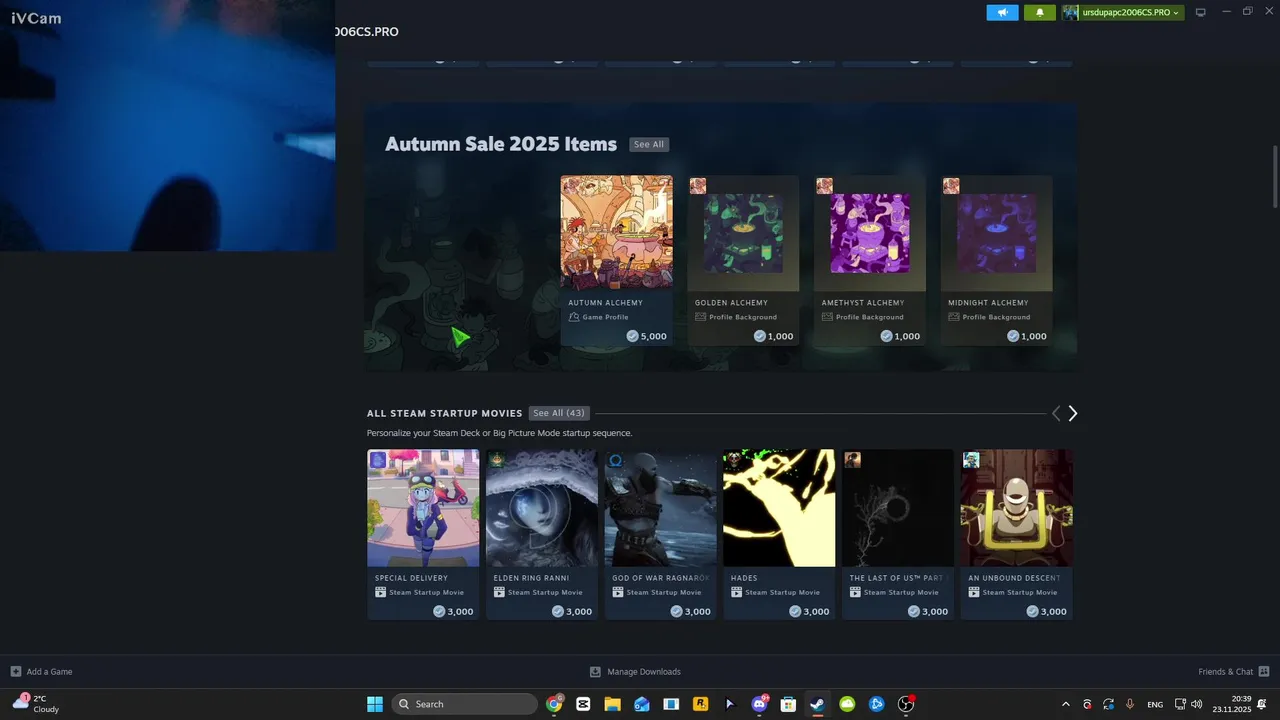The image size is (1280, 720).
Task: Open OBS Studio from taskbar
Action: click(x=906, y=704)
